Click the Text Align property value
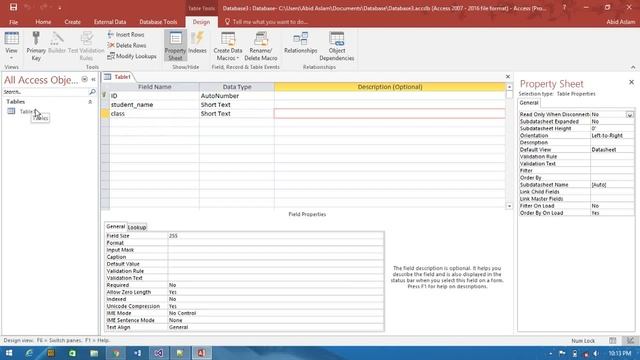Screen dimensions: 640x360 276,327
